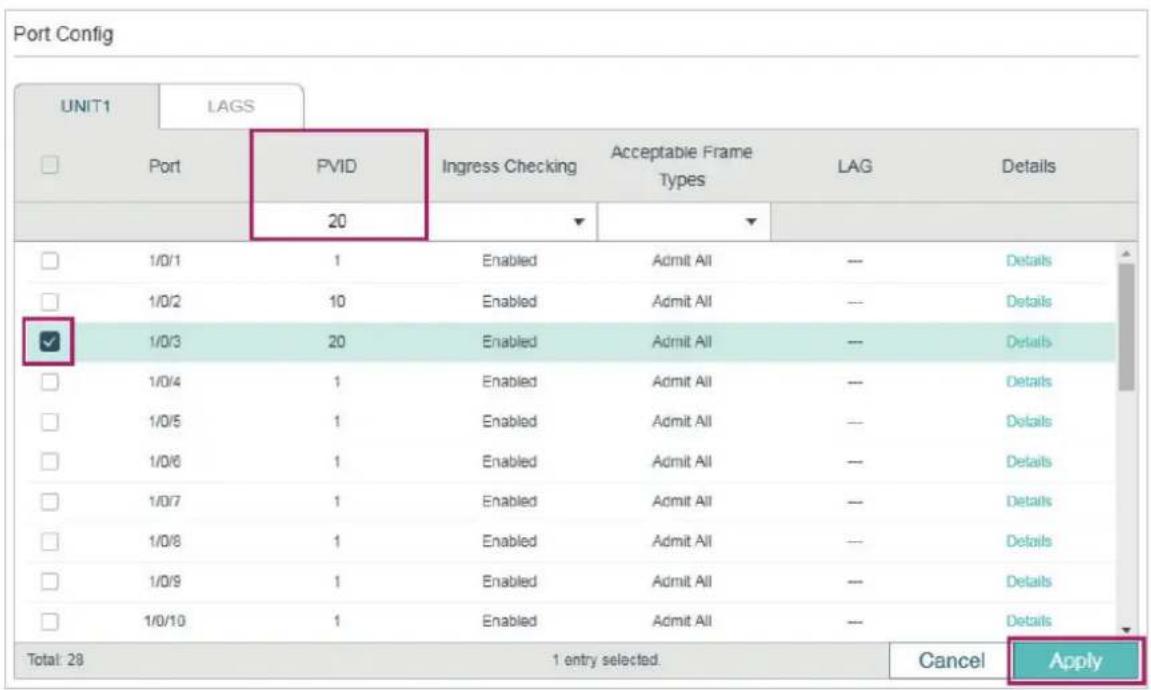Image resolution: width=1151 pixels, height=690 pixels.
Task: Open Details link for port 1/0/1
Action: (1028, 261)
